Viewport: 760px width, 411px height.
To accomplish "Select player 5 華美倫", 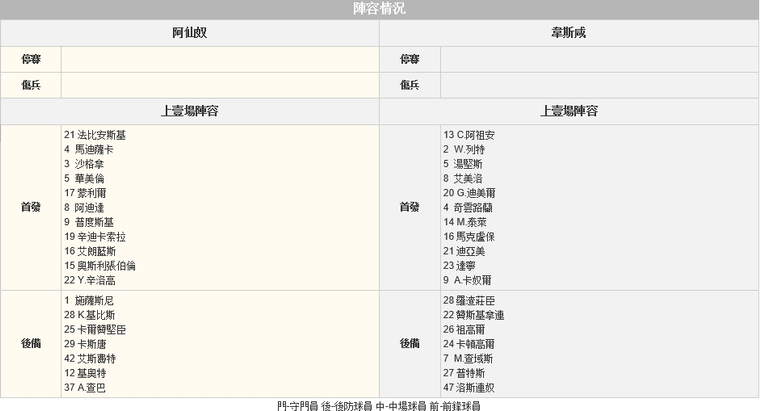I will point(84,179).
